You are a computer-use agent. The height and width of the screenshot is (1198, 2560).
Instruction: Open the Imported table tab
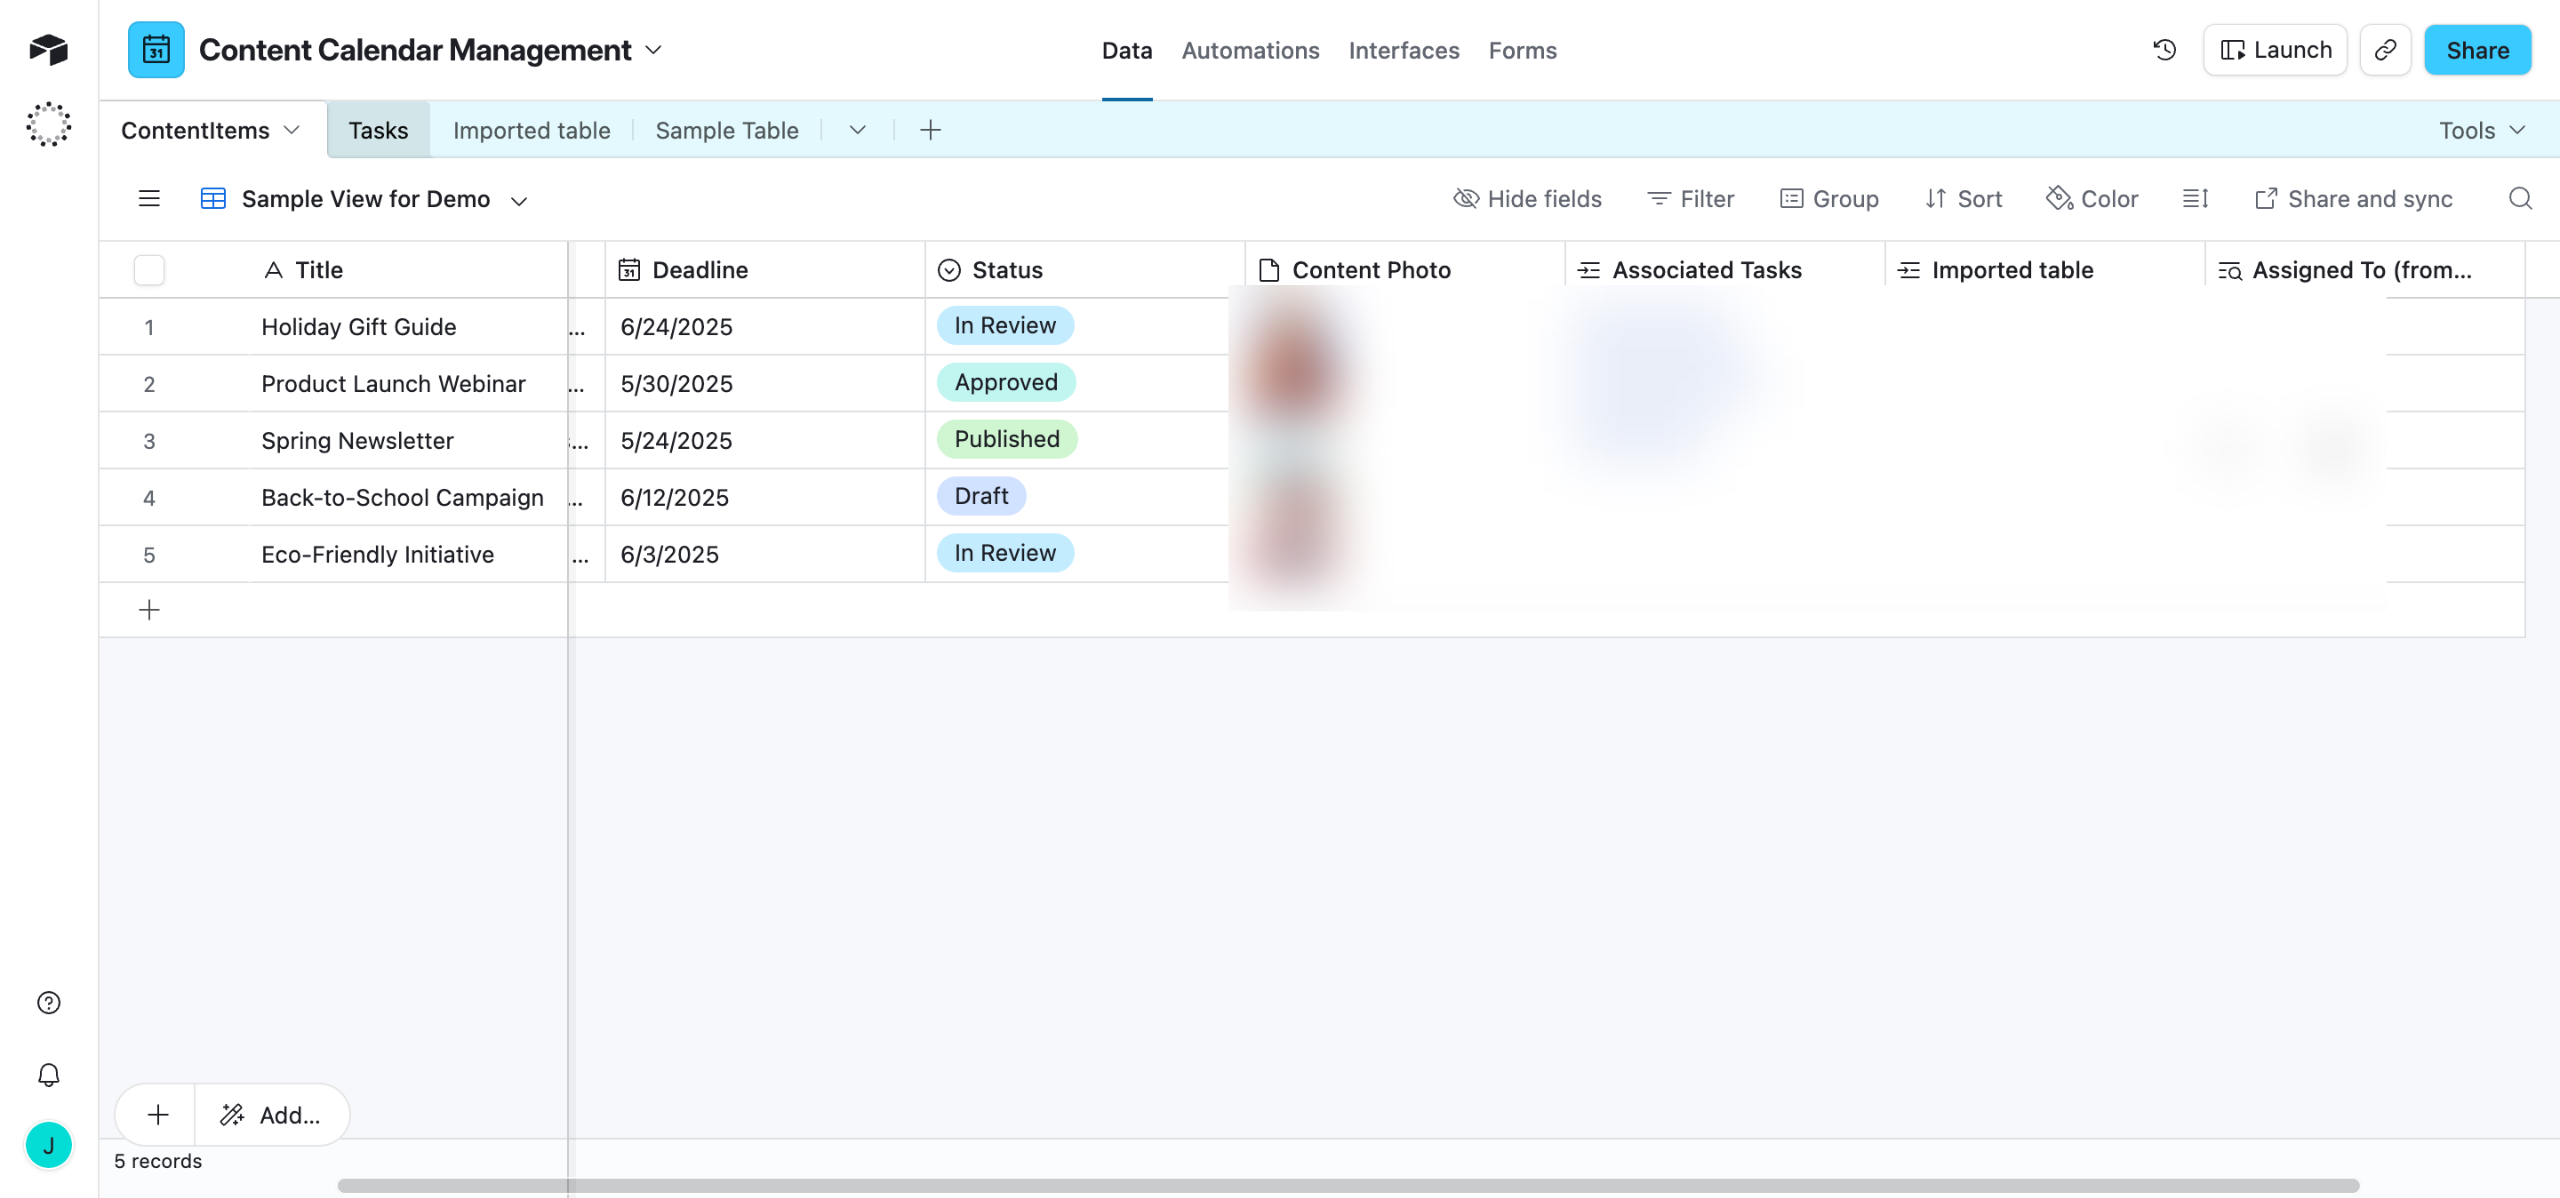point(531,131)
